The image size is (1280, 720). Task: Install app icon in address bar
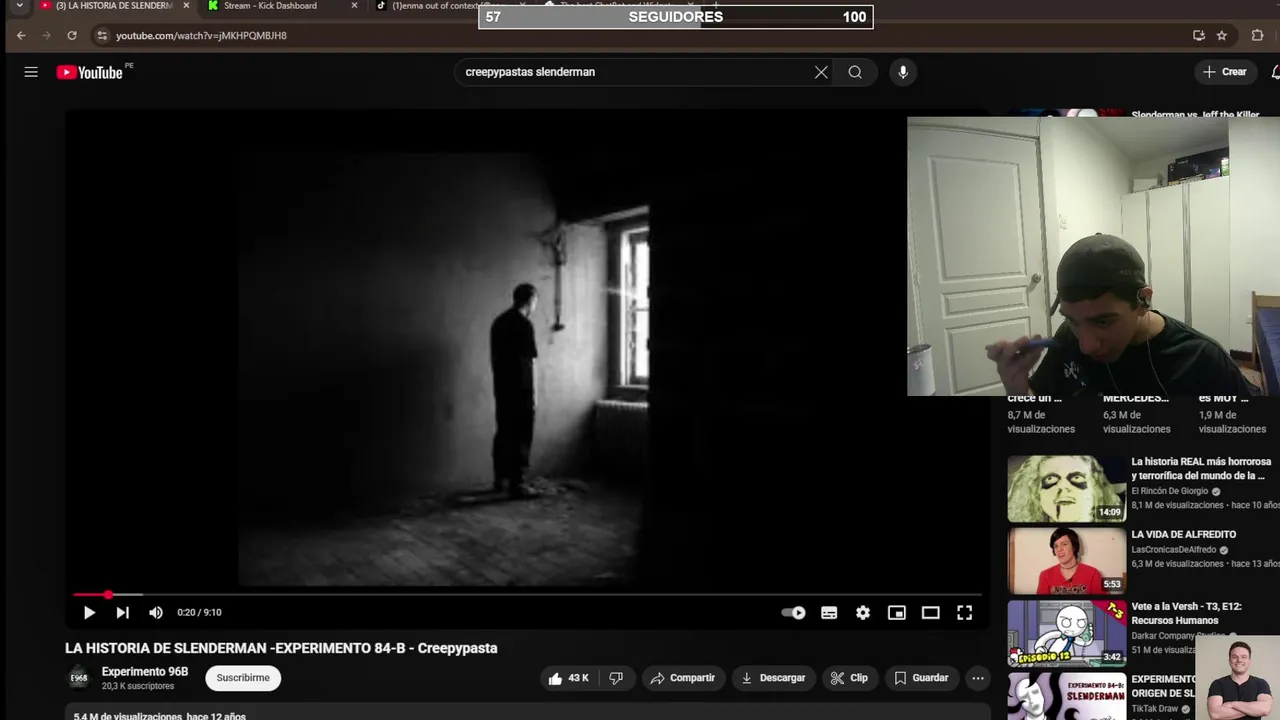click(1199, 35)
